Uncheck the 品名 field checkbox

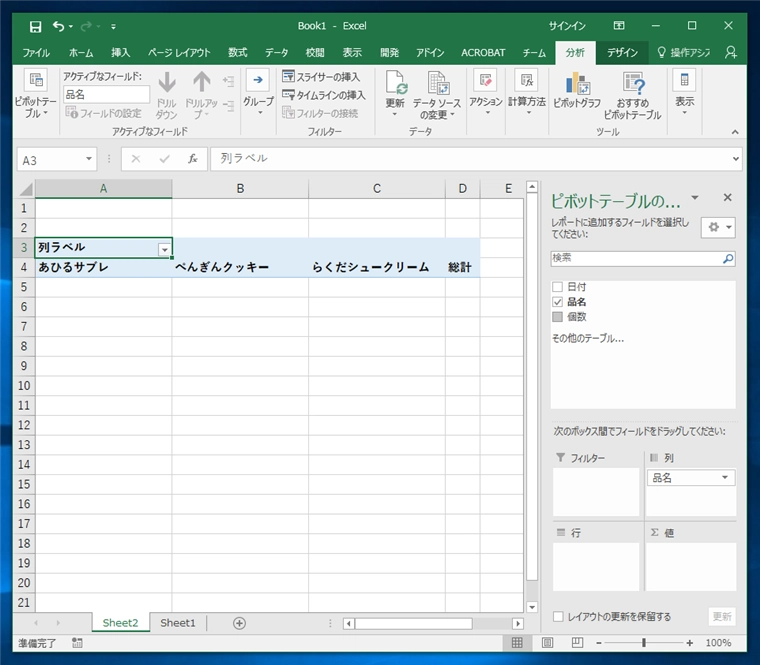pyautogui.click(x=558, y=302)
